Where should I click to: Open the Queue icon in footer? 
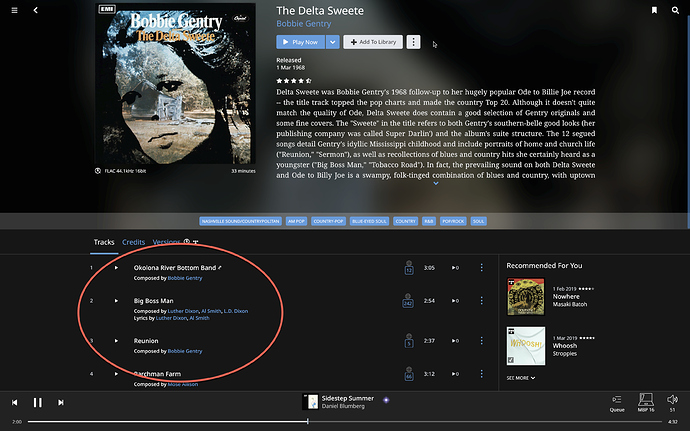click(617, 402)
